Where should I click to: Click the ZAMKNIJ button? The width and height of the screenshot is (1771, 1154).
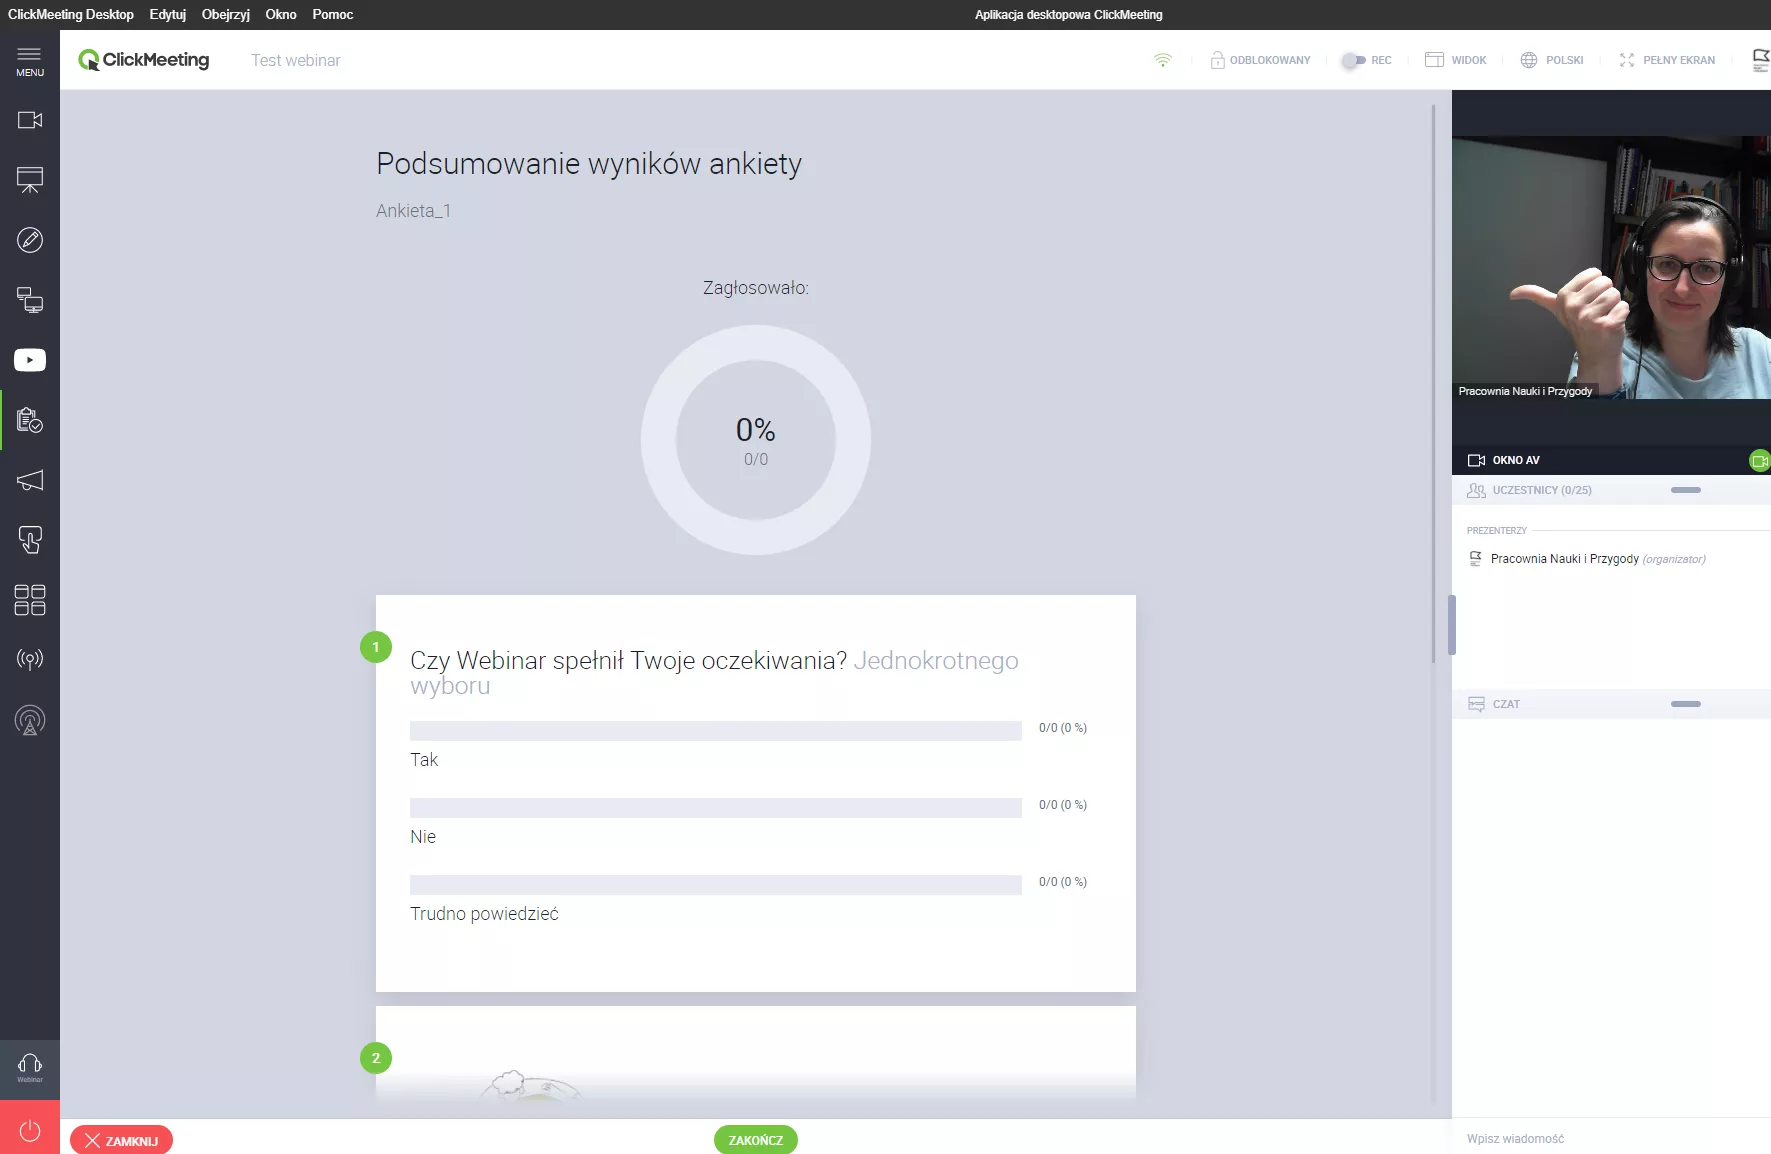(x=121, y=1140)
